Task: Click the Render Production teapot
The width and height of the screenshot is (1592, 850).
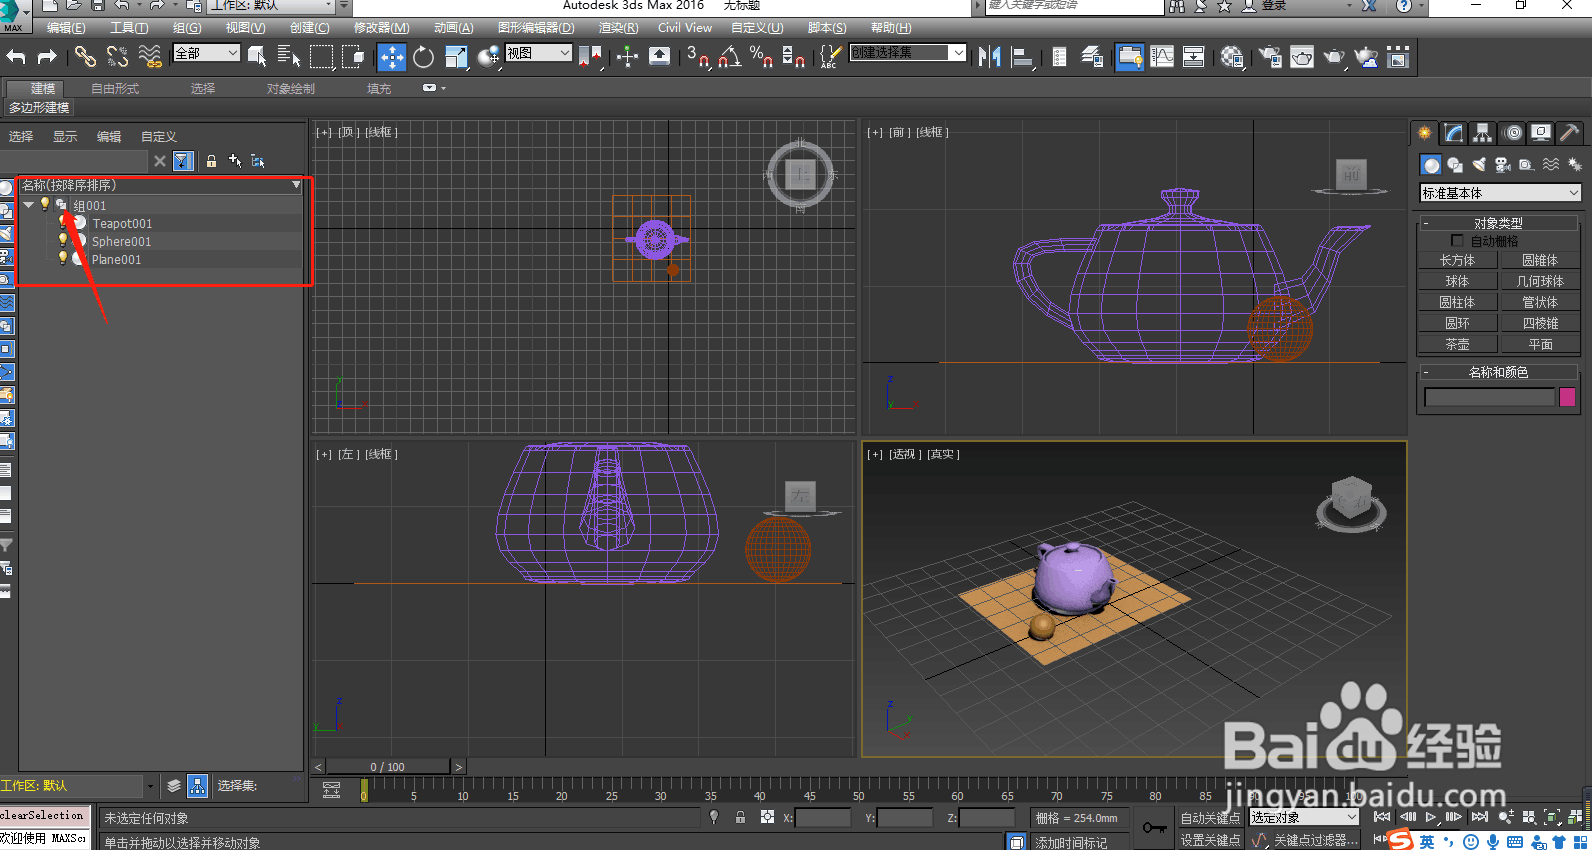Action: point(1334,57)
